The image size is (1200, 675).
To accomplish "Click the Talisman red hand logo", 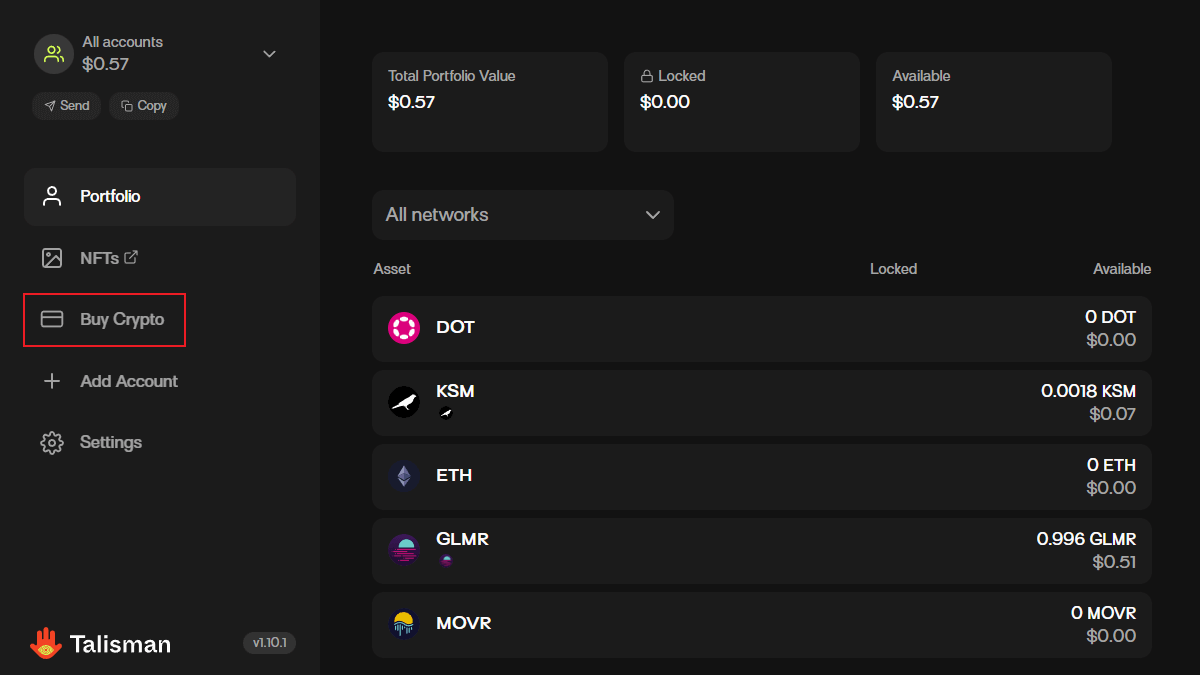I will point(45,643).
